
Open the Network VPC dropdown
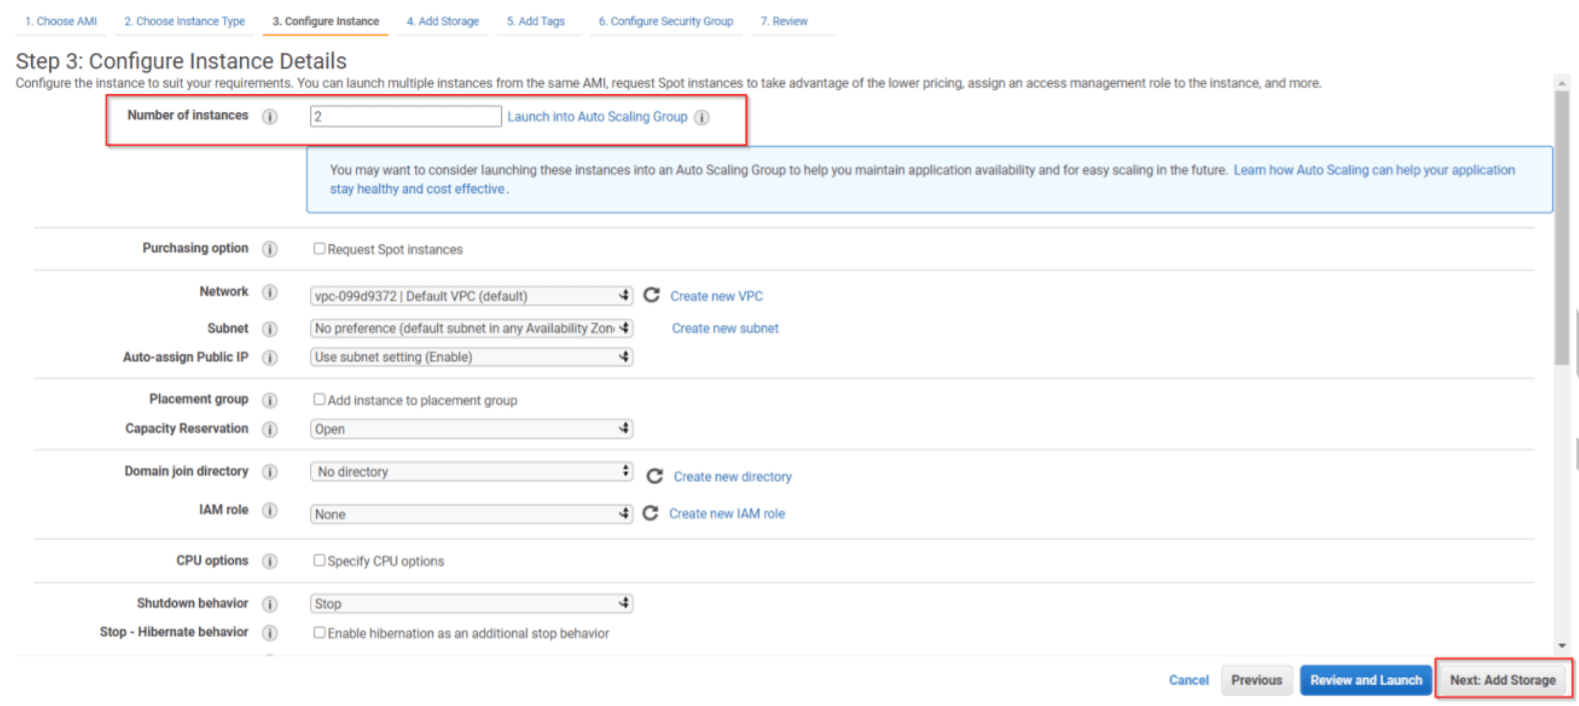(471, 296)
